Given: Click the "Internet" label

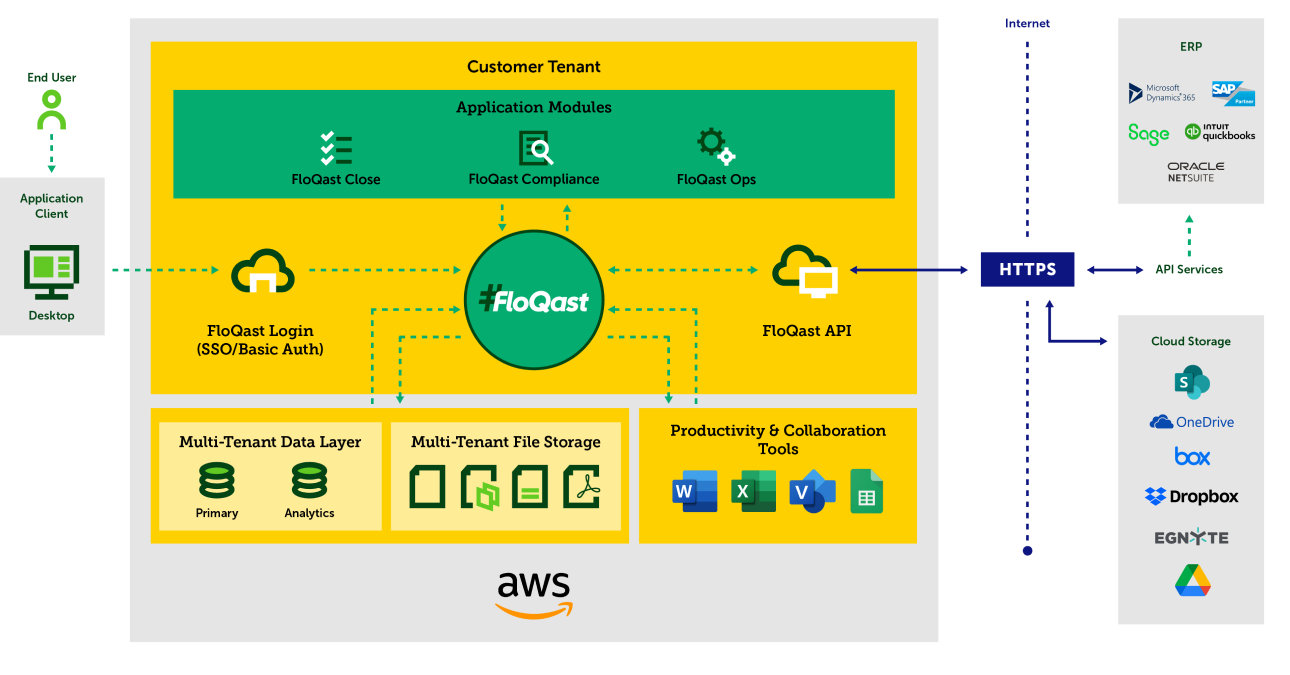Looking at the screenshot, I should point(1028,23).
